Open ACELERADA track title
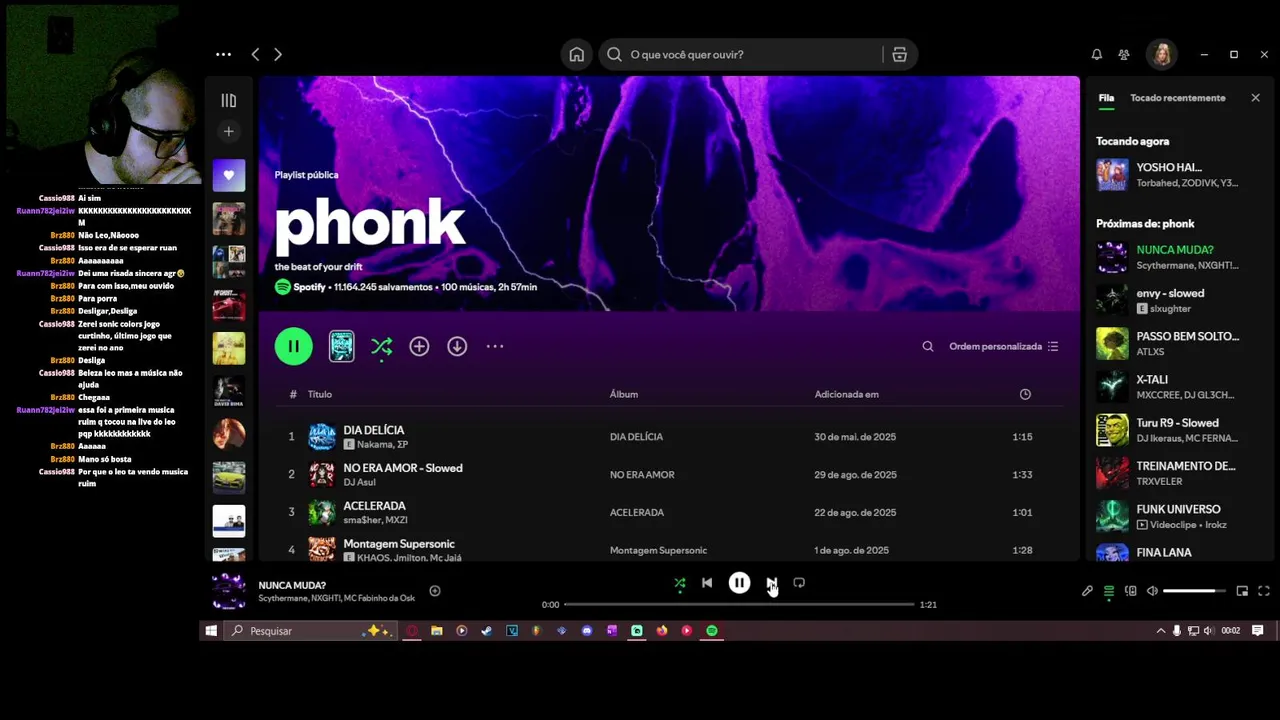The height and width of the screenshot is (720, 1280). pyautogui.click(x=374, y=506)
